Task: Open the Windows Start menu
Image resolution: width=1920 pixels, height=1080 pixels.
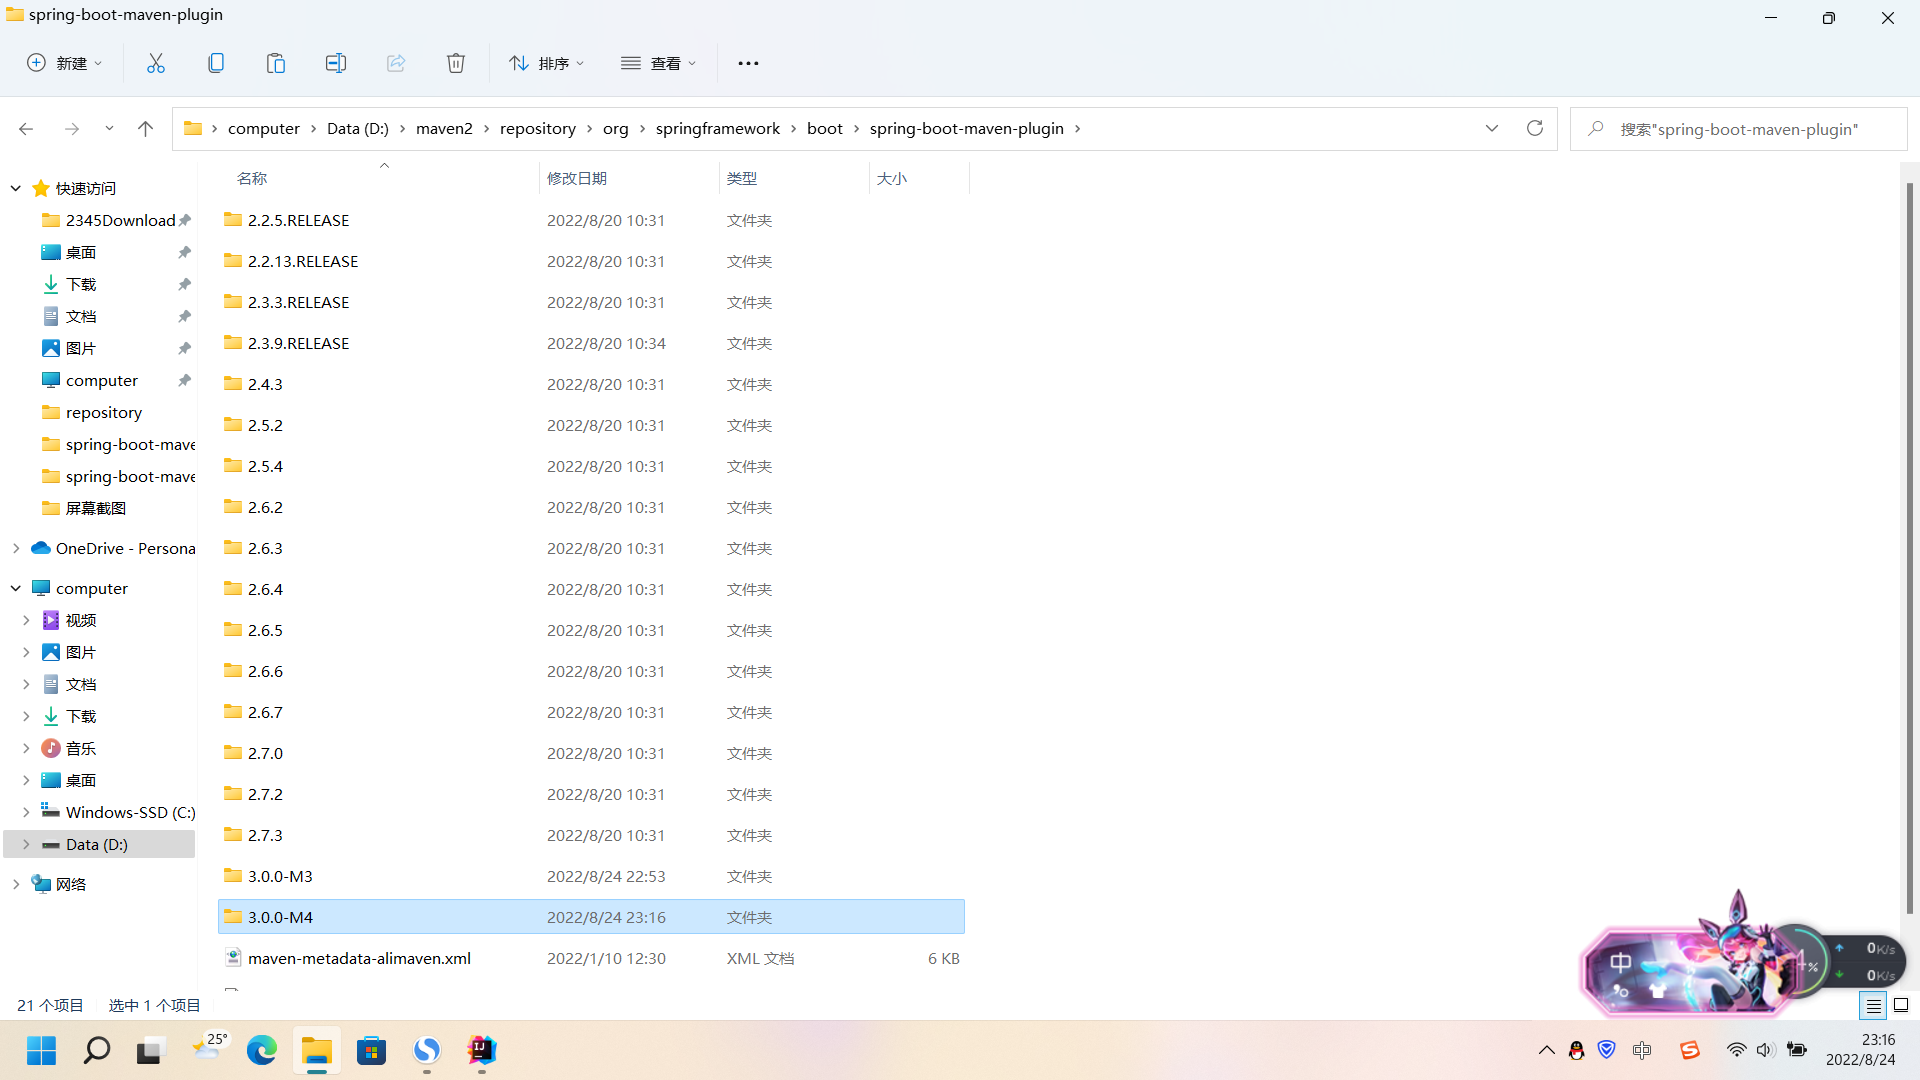Action: click(41, 1050)
